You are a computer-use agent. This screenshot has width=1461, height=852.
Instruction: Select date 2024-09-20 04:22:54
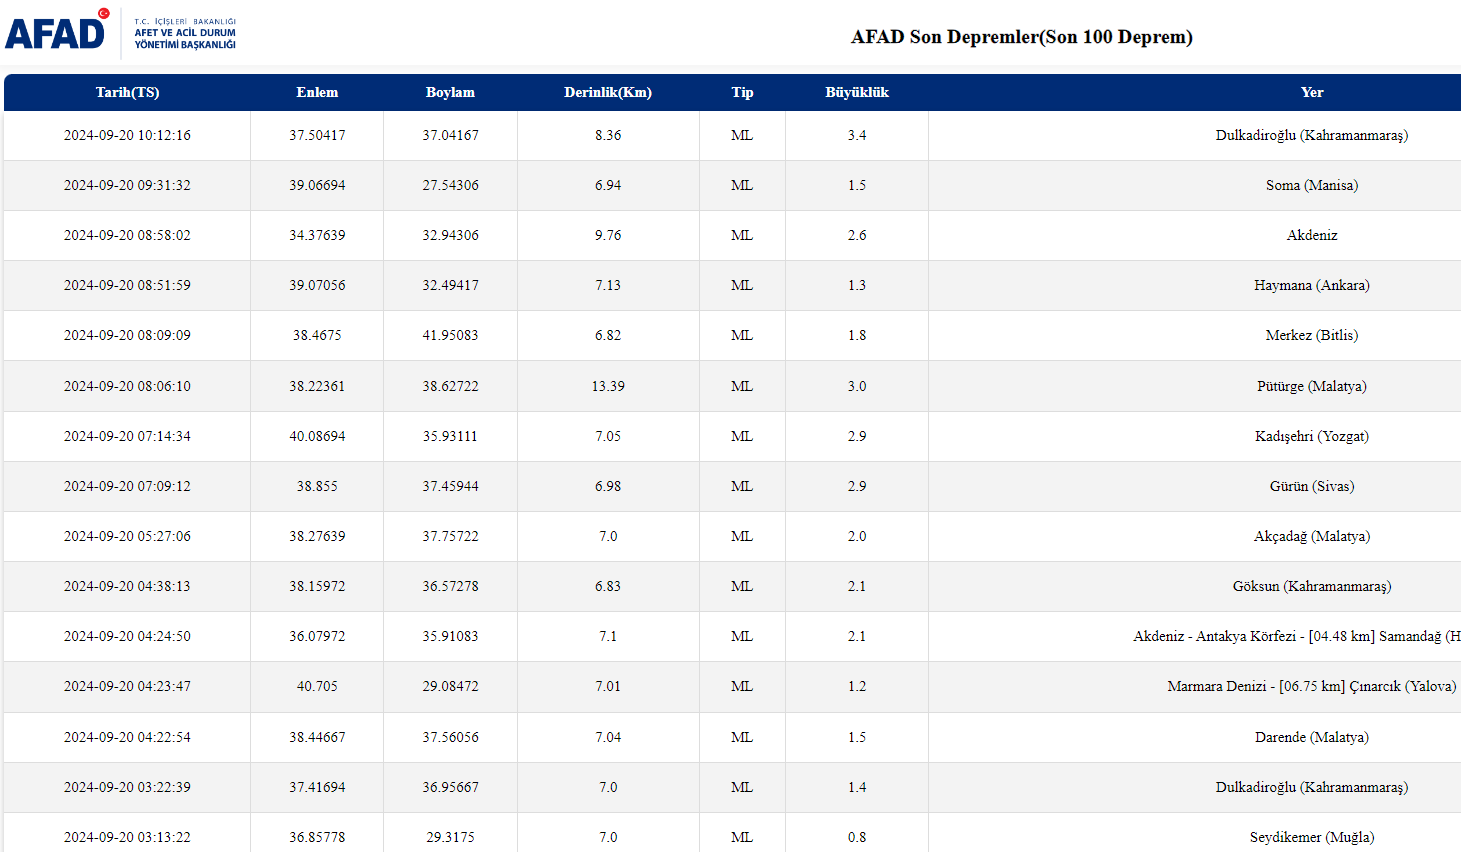pyautogui.click(x=127, y=737)
